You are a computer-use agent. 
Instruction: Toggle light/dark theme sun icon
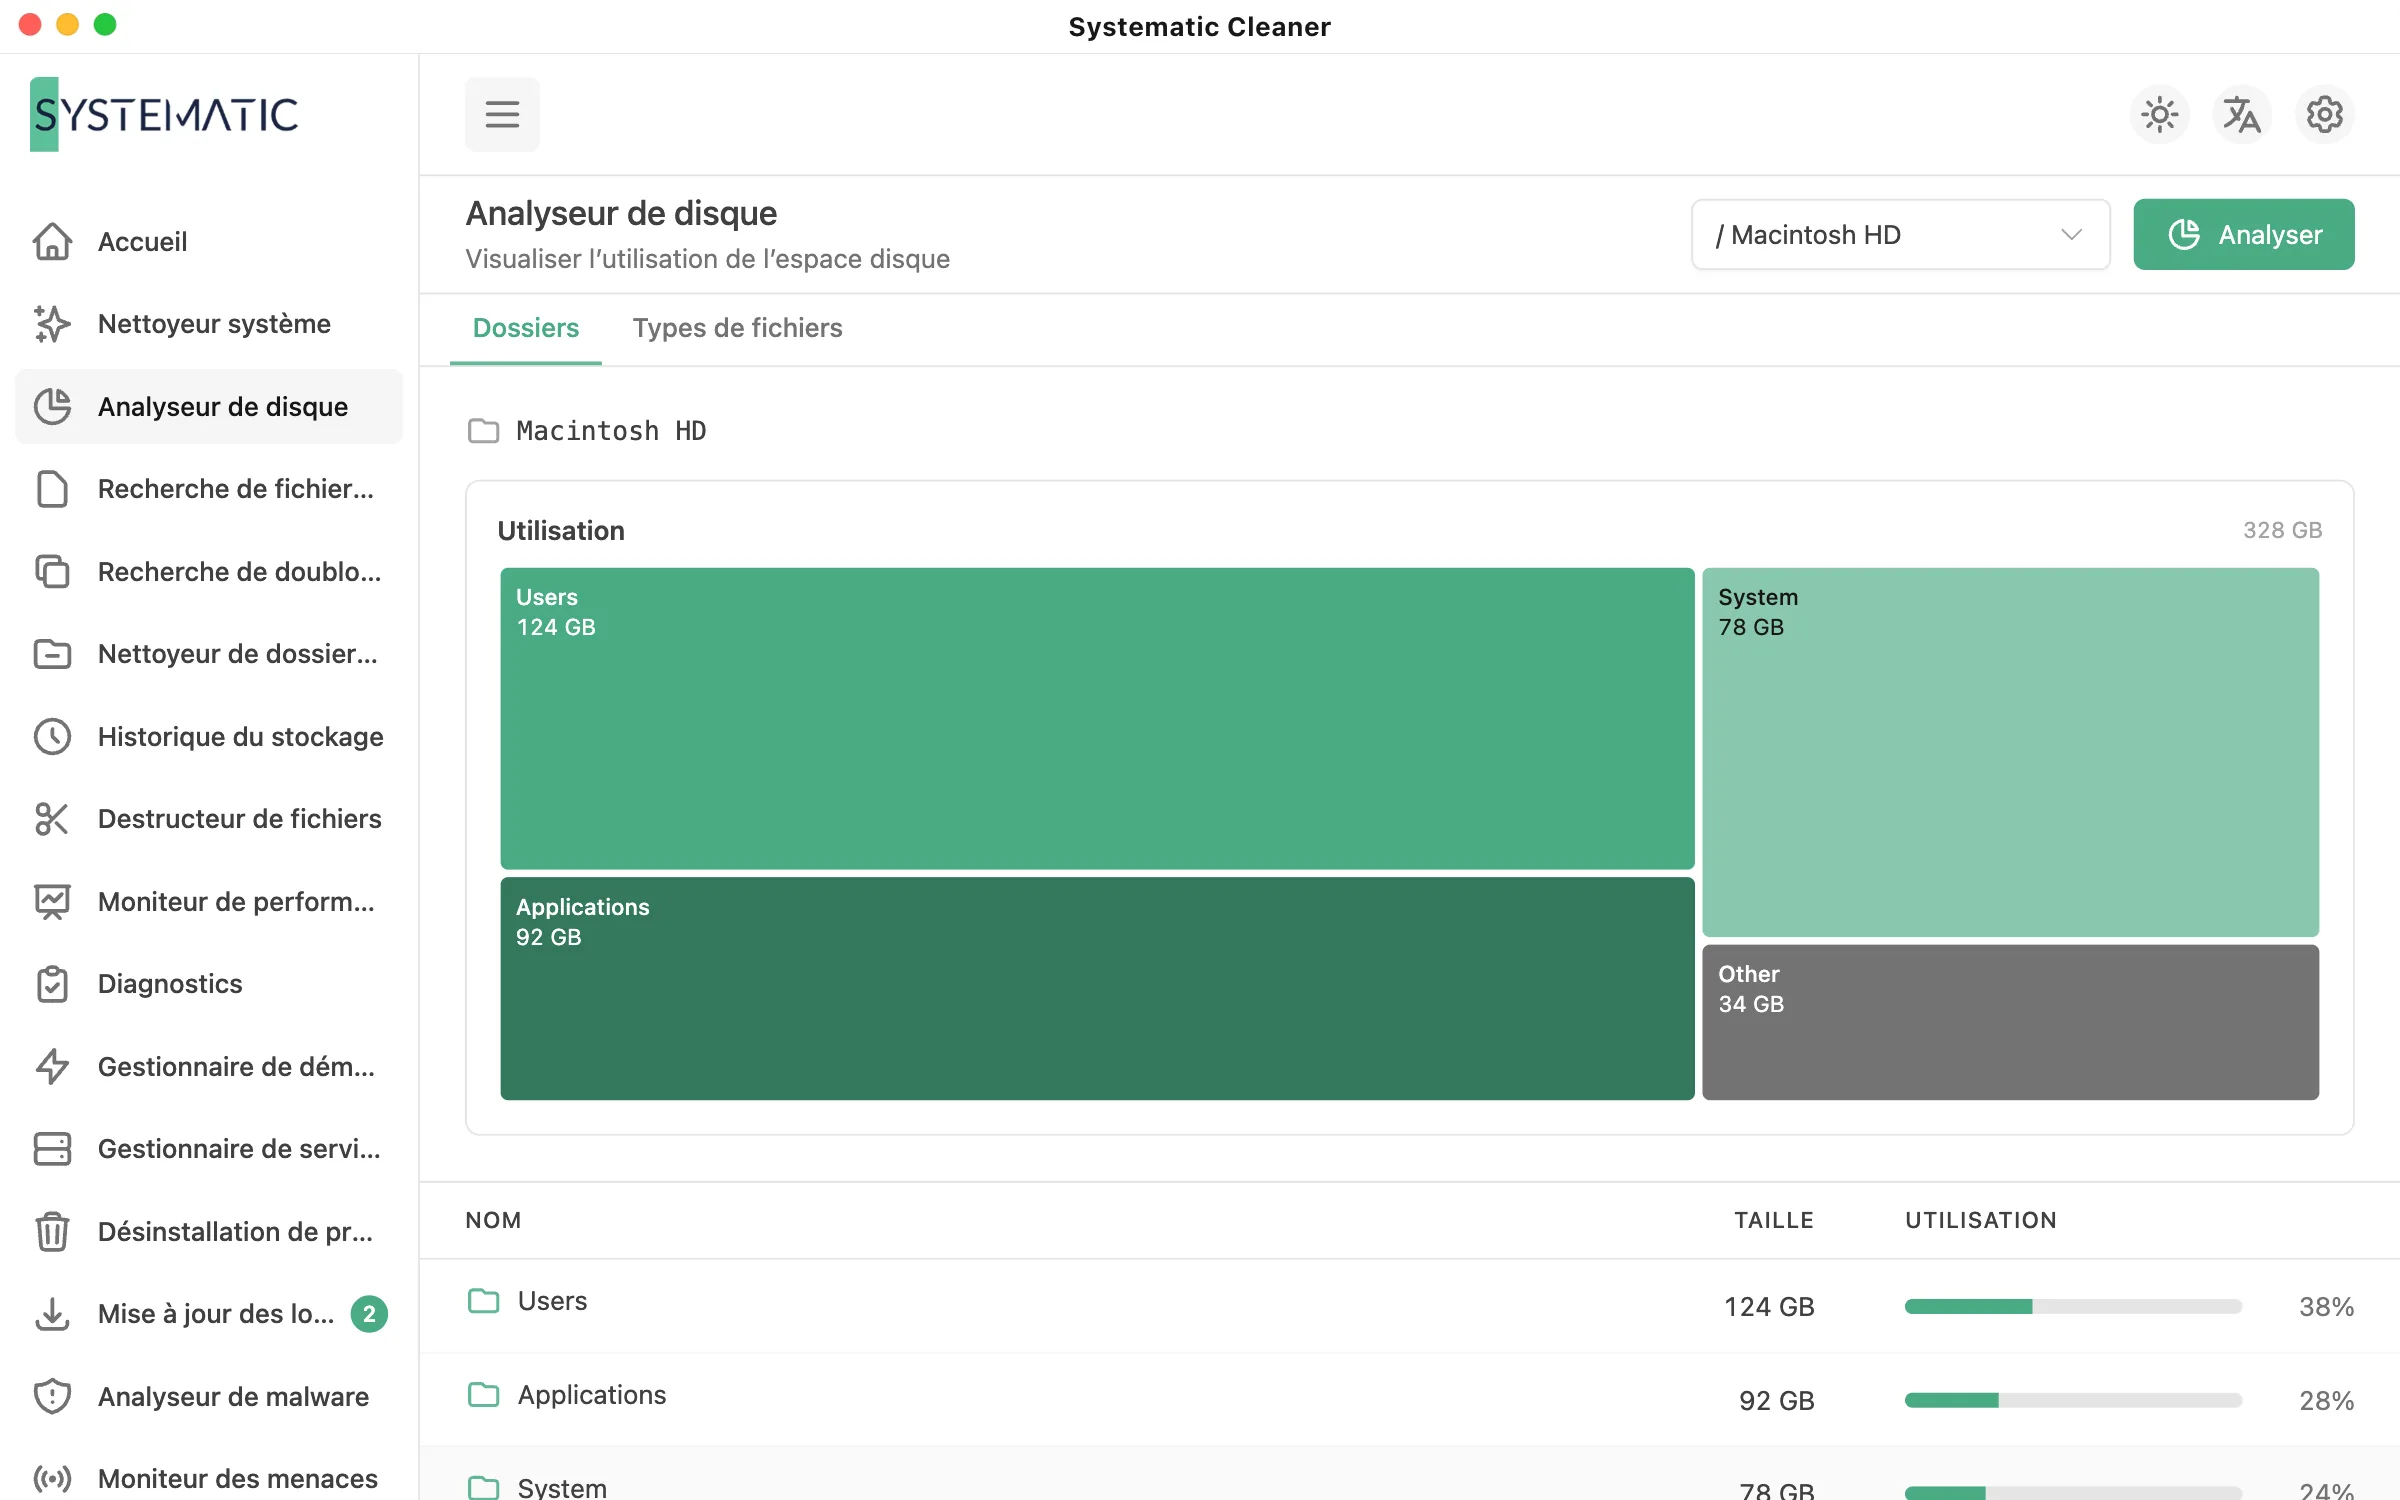click(x=2160, y=115)
